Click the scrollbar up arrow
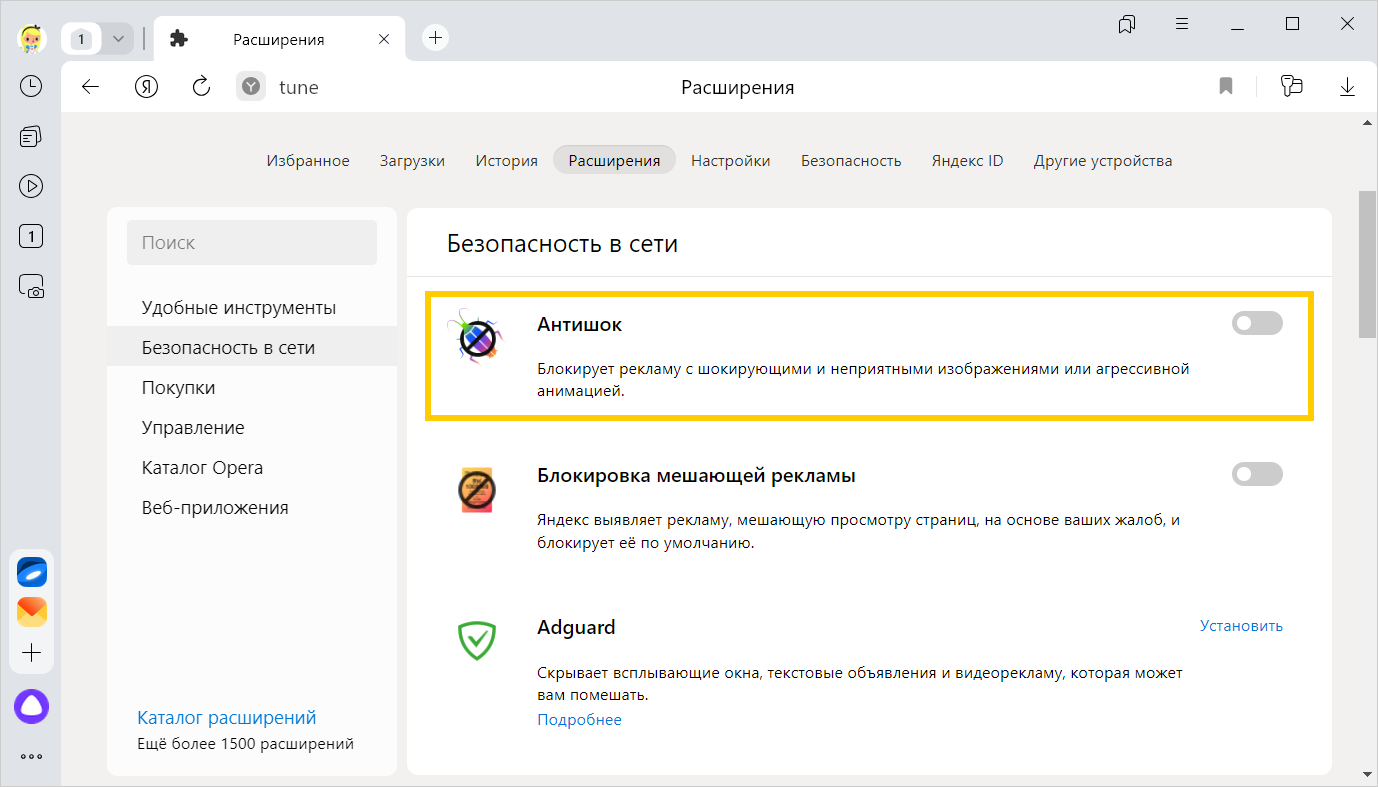The width and height of the screenshot is (1378, 787). (x=1367, y=122)
